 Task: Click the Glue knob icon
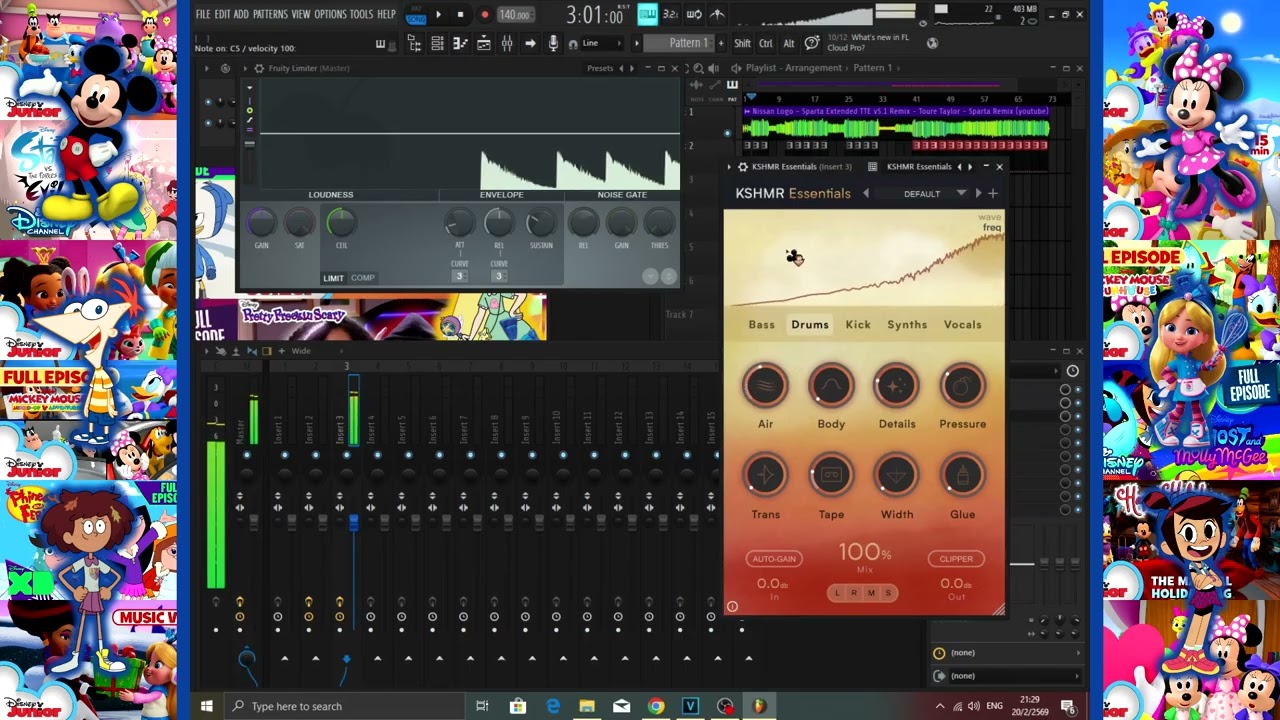point(963,476)
